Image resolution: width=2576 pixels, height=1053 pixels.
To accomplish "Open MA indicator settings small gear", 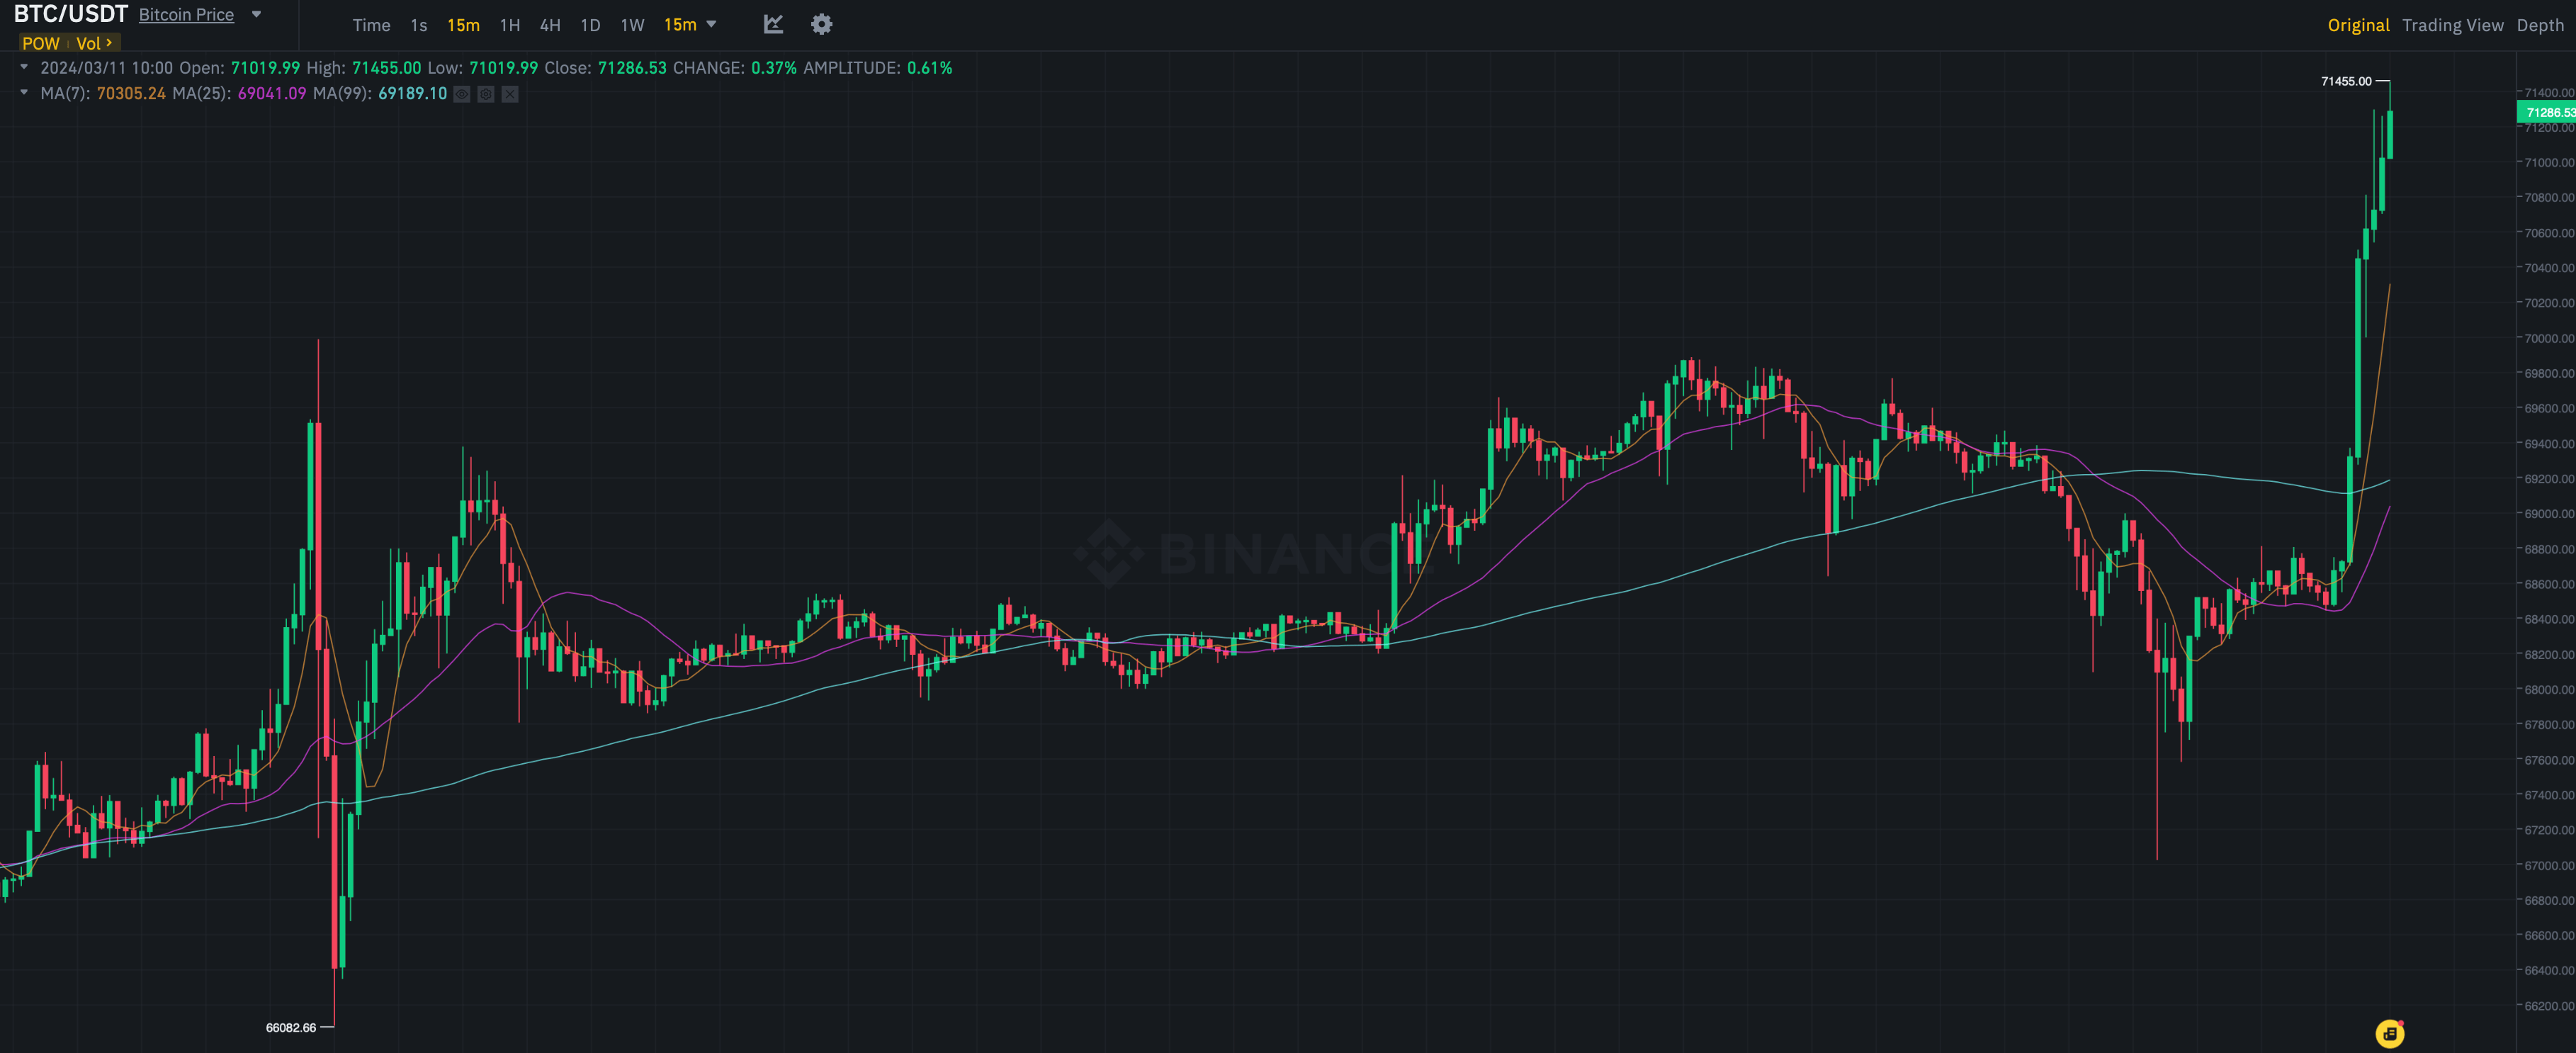I will click(486, 94).
